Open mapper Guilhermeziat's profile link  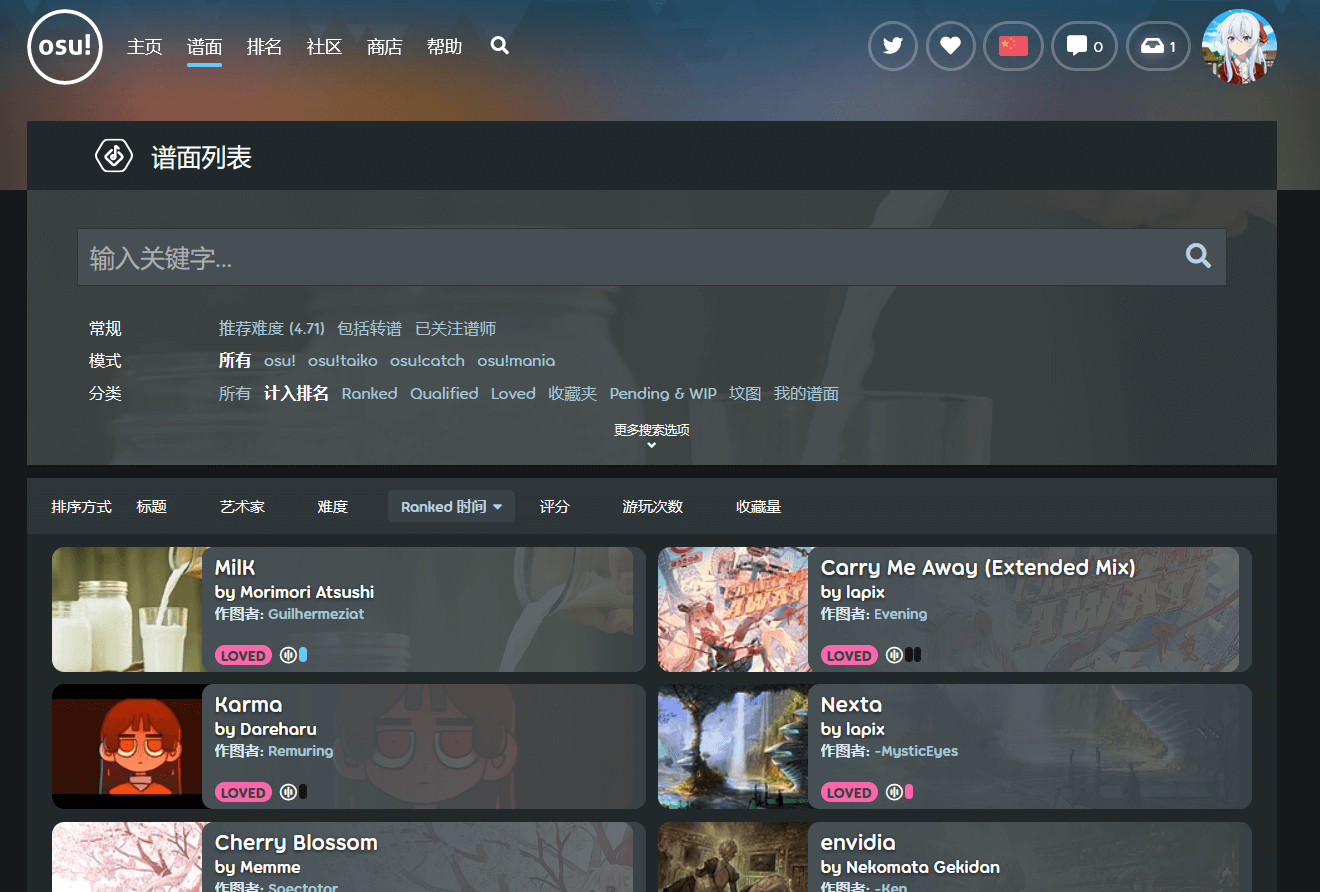pos(316,614)
